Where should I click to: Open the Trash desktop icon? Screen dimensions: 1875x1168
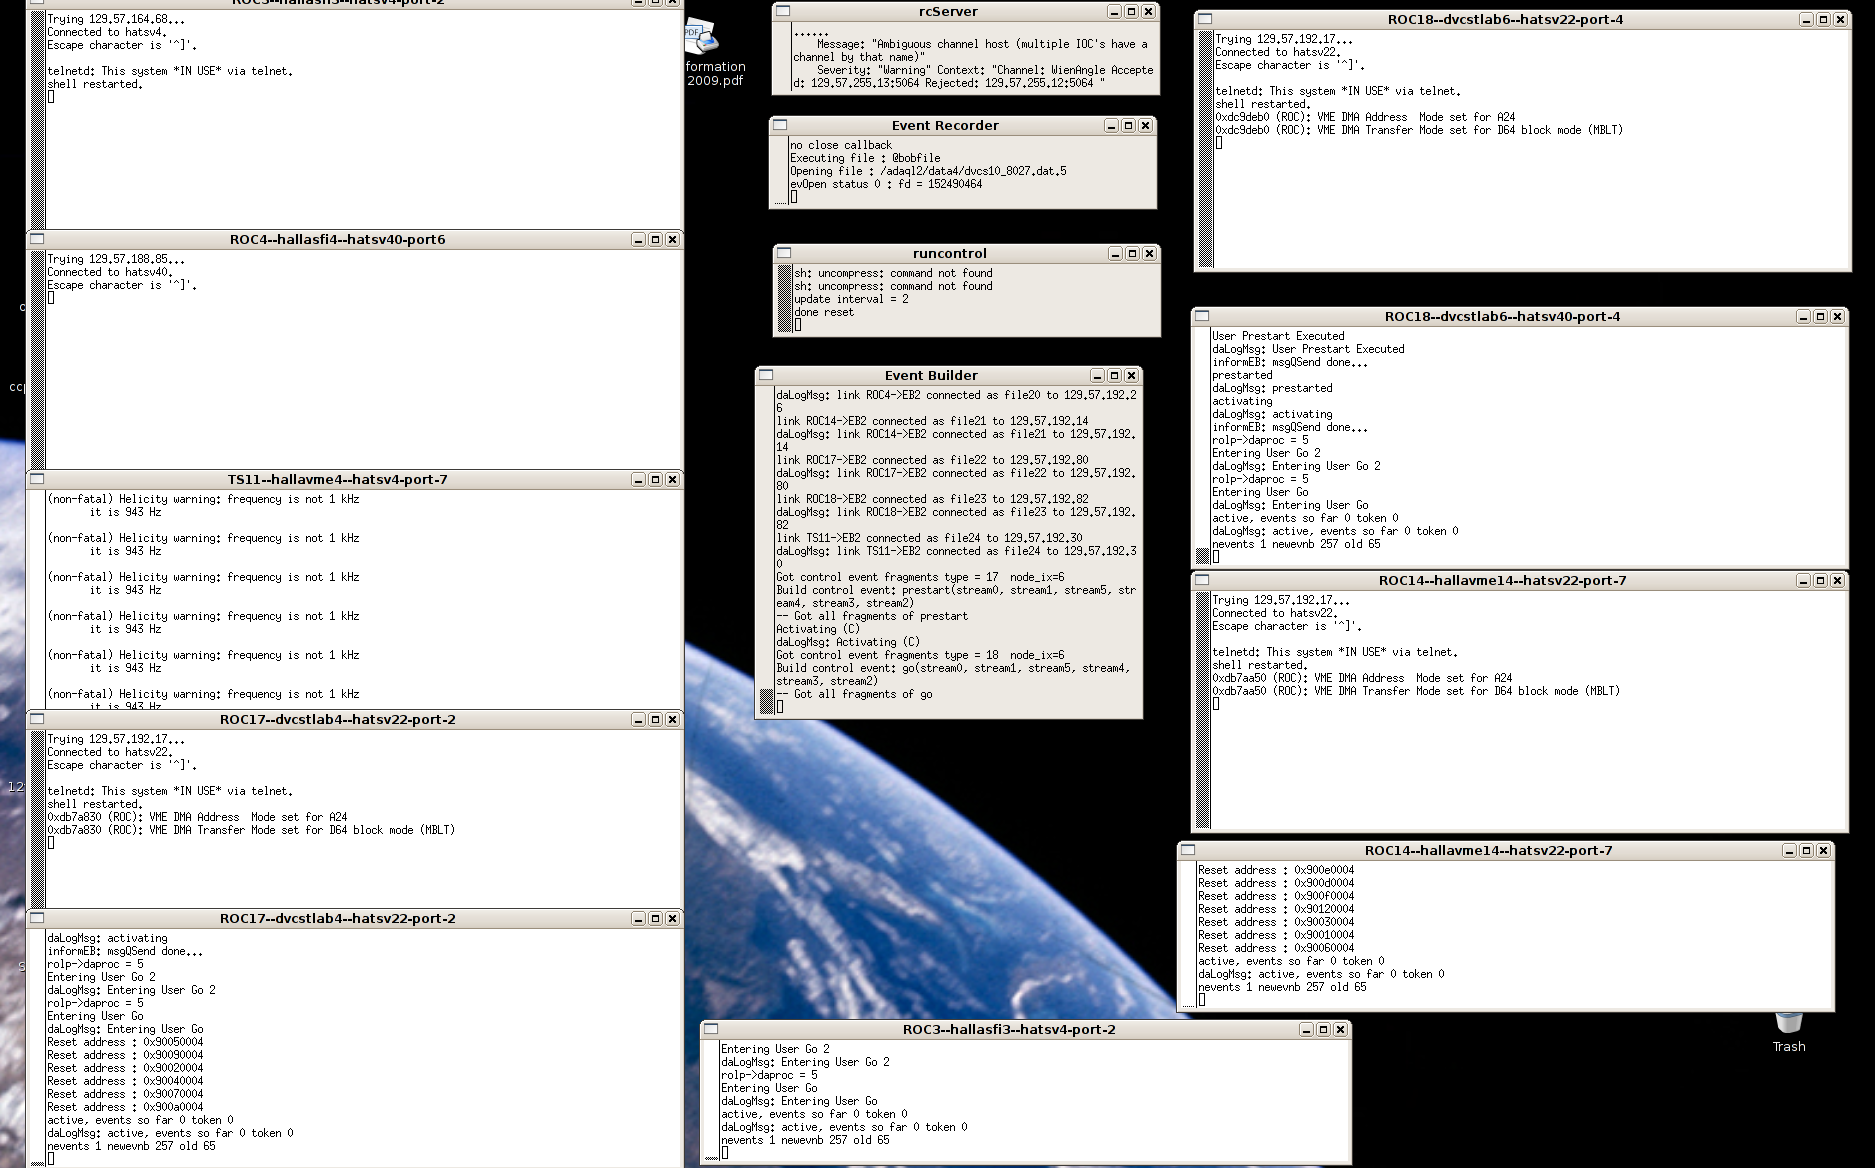tap(1789, 1033)
